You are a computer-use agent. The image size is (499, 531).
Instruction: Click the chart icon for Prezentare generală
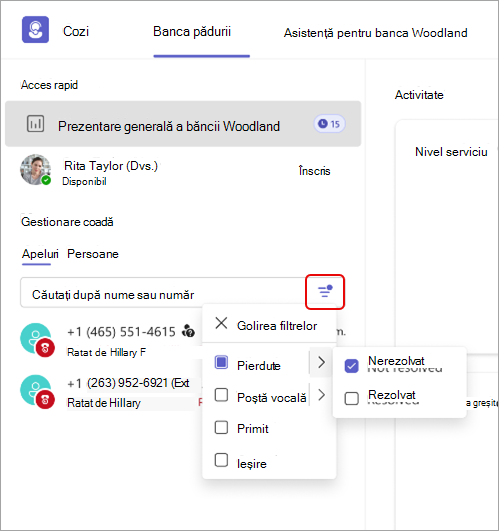(x=35, y=123)
